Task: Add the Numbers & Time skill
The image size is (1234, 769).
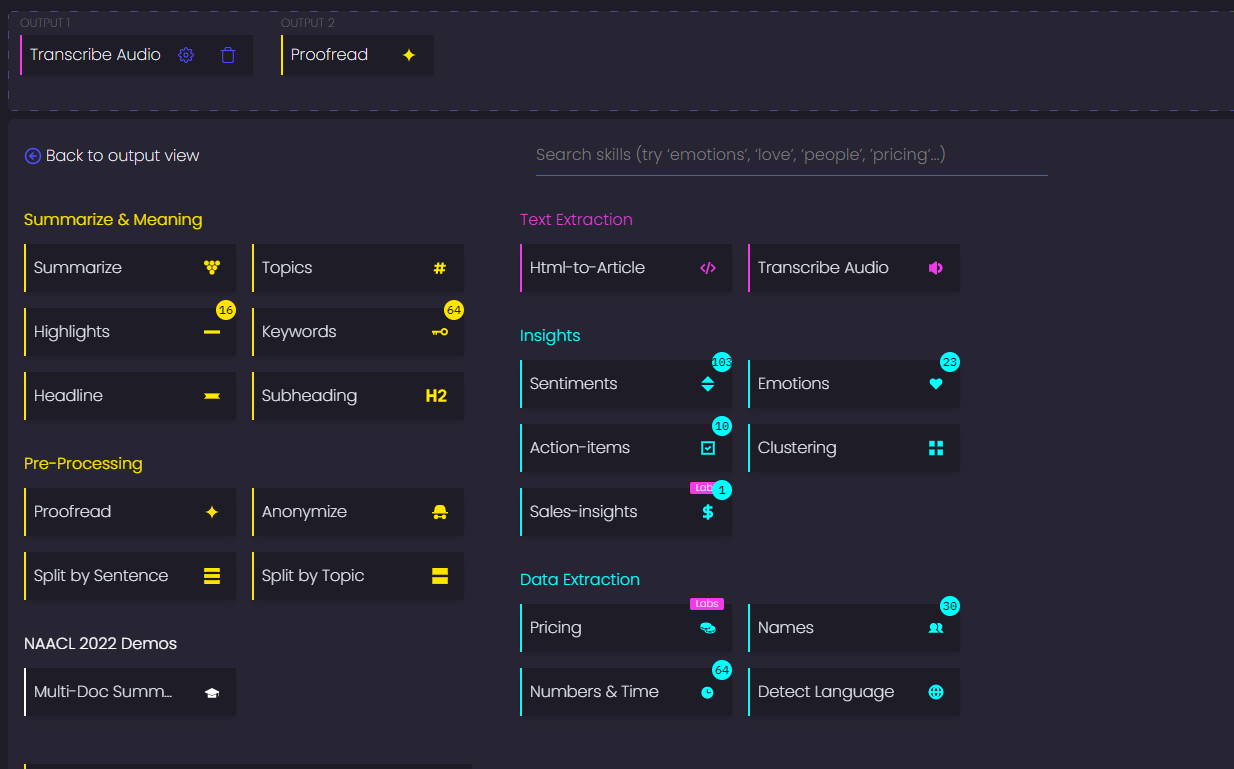Action: 626,692
